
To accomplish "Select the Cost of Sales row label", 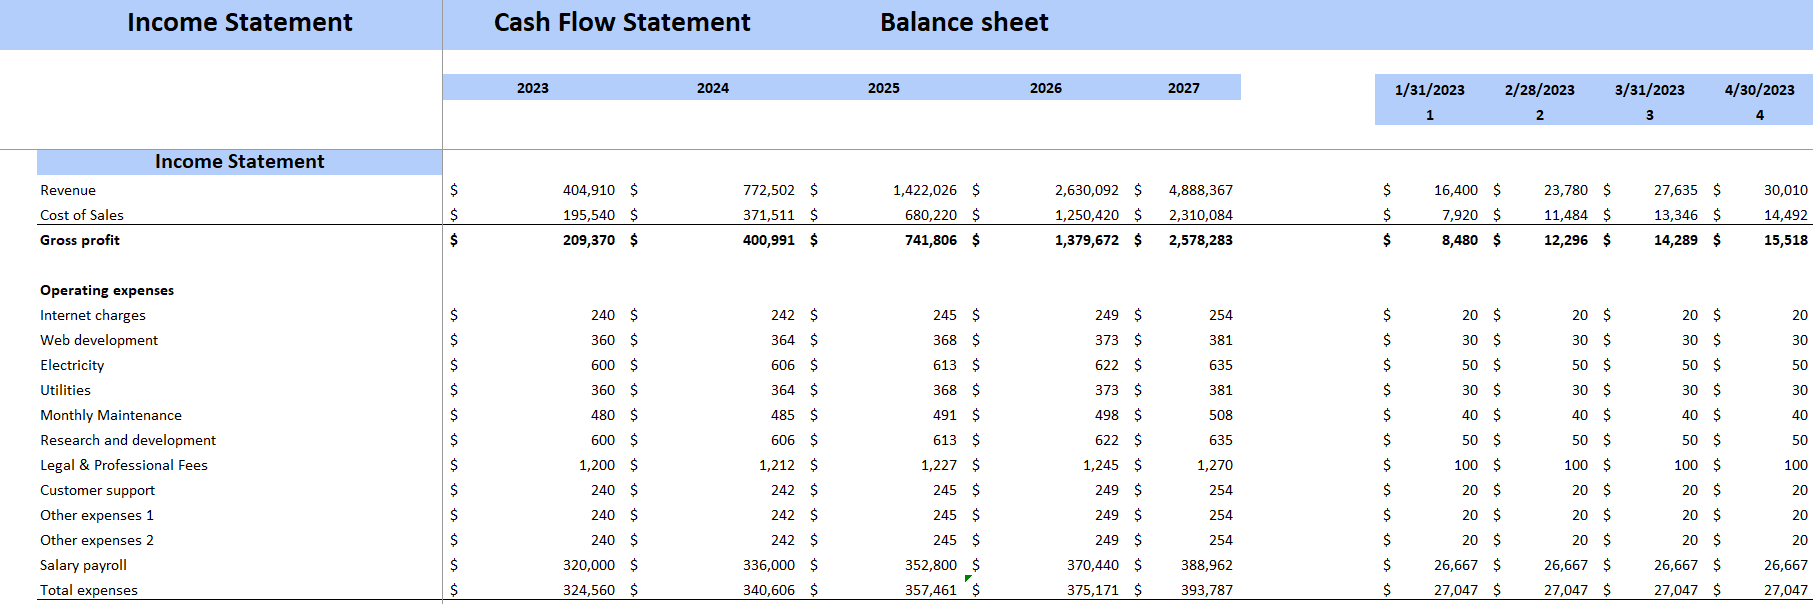I will pyautogui.click(x=82, y=215).
